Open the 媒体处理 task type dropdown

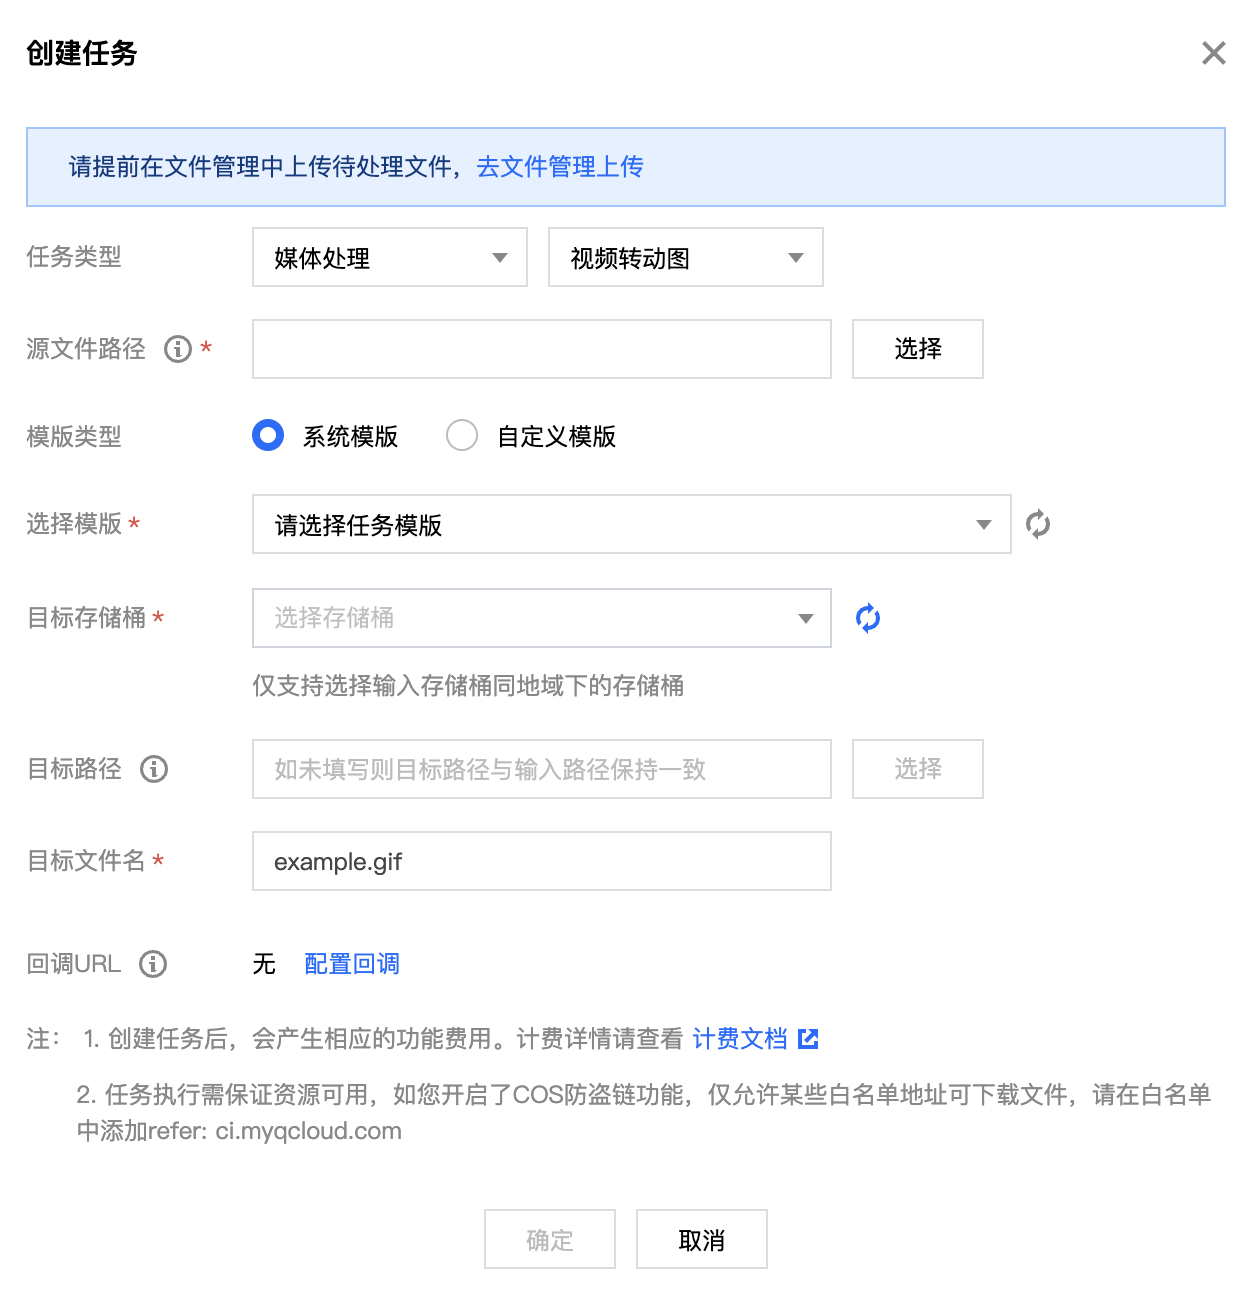390,257
